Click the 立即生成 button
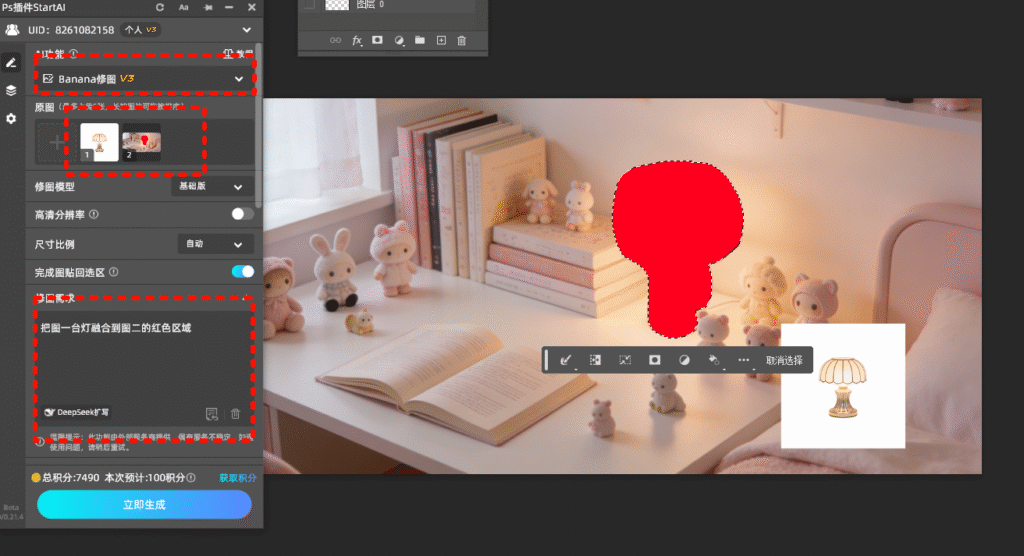The width and height of the screenshot is (1024, 556). 144,505
